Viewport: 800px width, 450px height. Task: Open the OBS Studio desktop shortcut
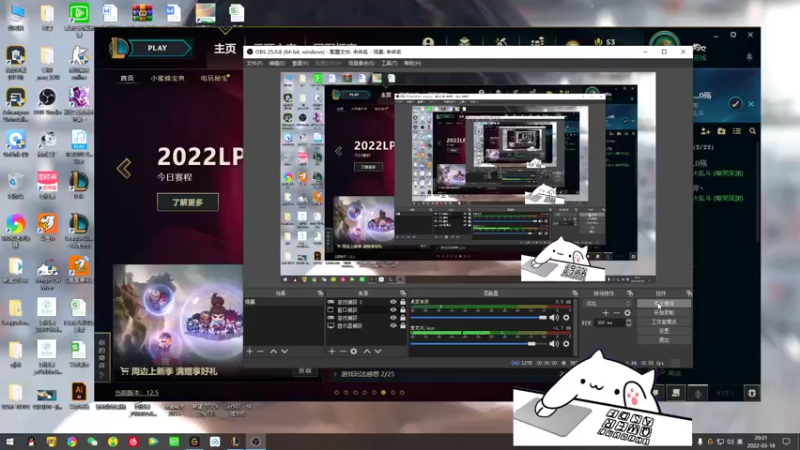click(47, 101)
